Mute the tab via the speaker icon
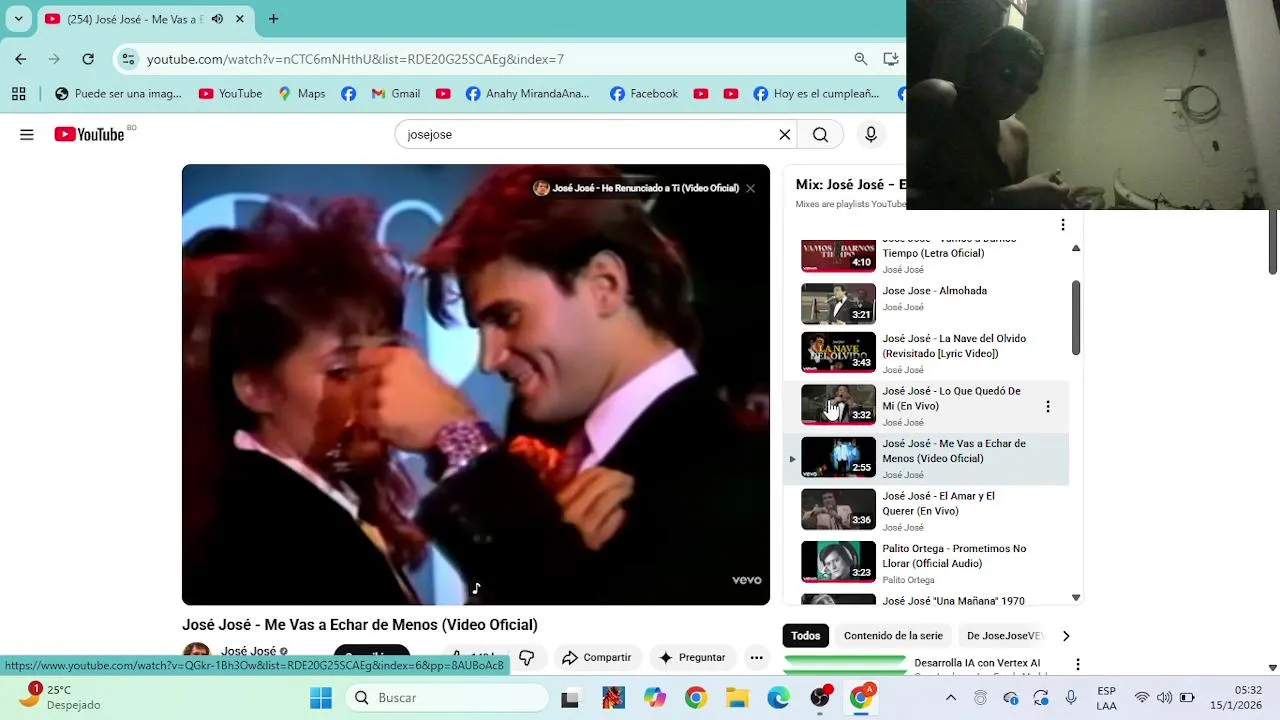This screenshot has width=1280, height=720. (x=217, y=19)
